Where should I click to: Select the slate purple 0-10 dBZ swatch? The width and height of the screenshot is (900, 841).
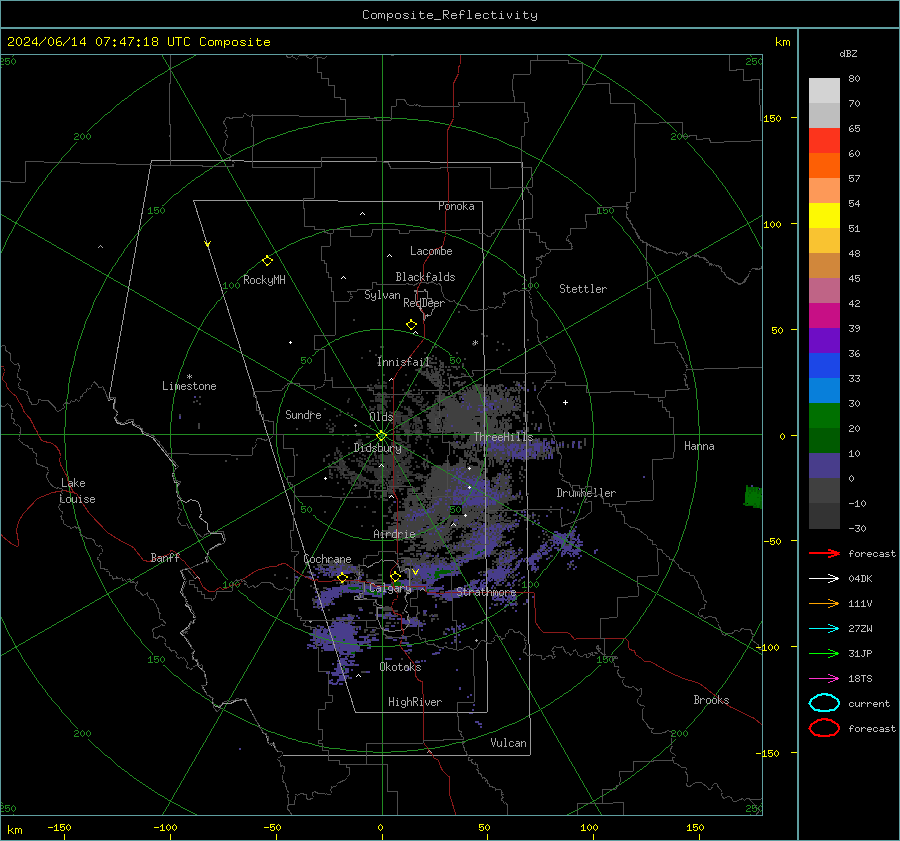(824, 466)
